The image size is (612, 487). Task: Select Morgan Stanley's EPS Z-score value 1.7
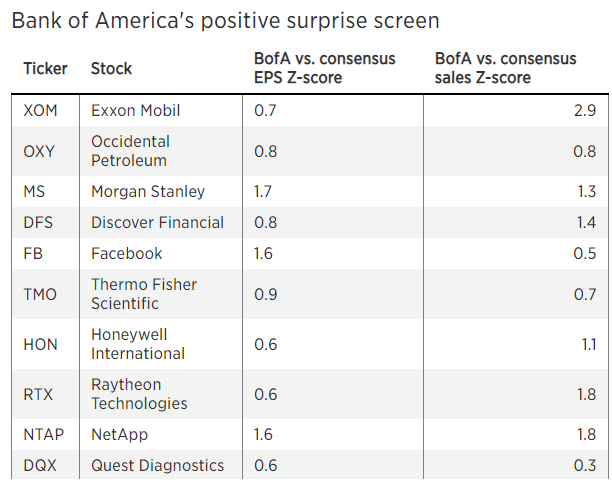point(263,192)
